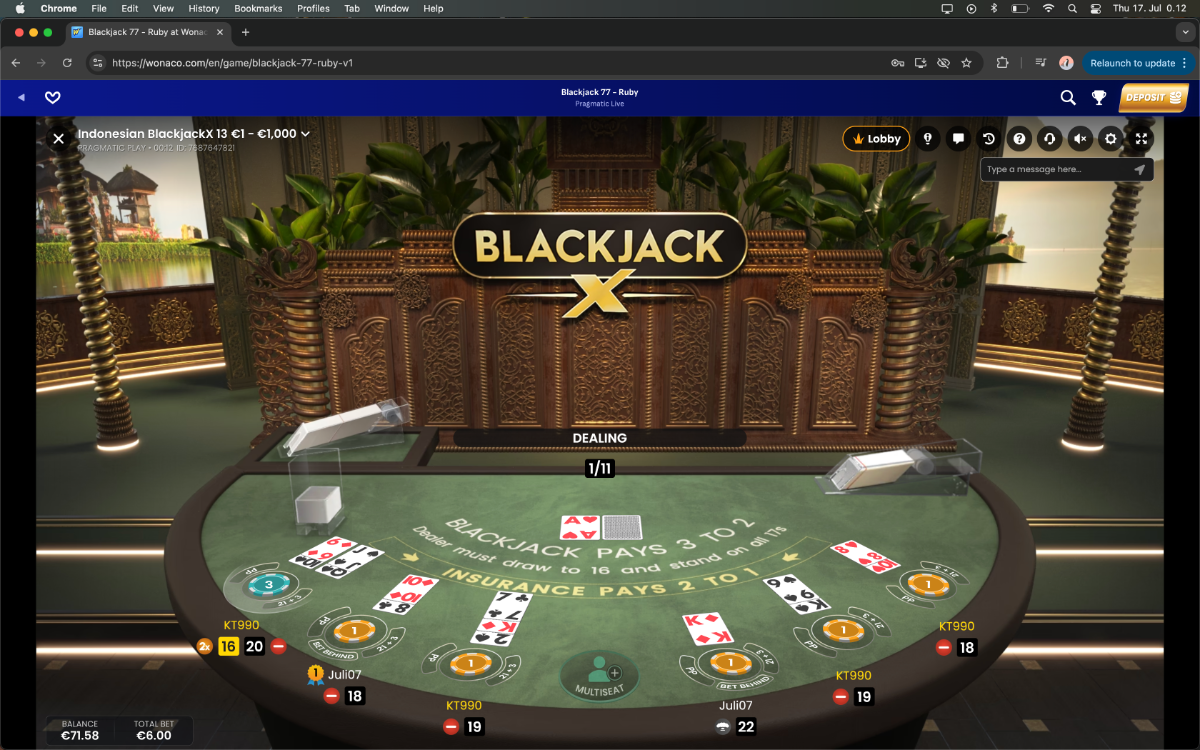Image resolution: width=1200 pixels, height=750 pixels.
Task: Open the game tips lightbulb icon
Action: tap(927, 139)
